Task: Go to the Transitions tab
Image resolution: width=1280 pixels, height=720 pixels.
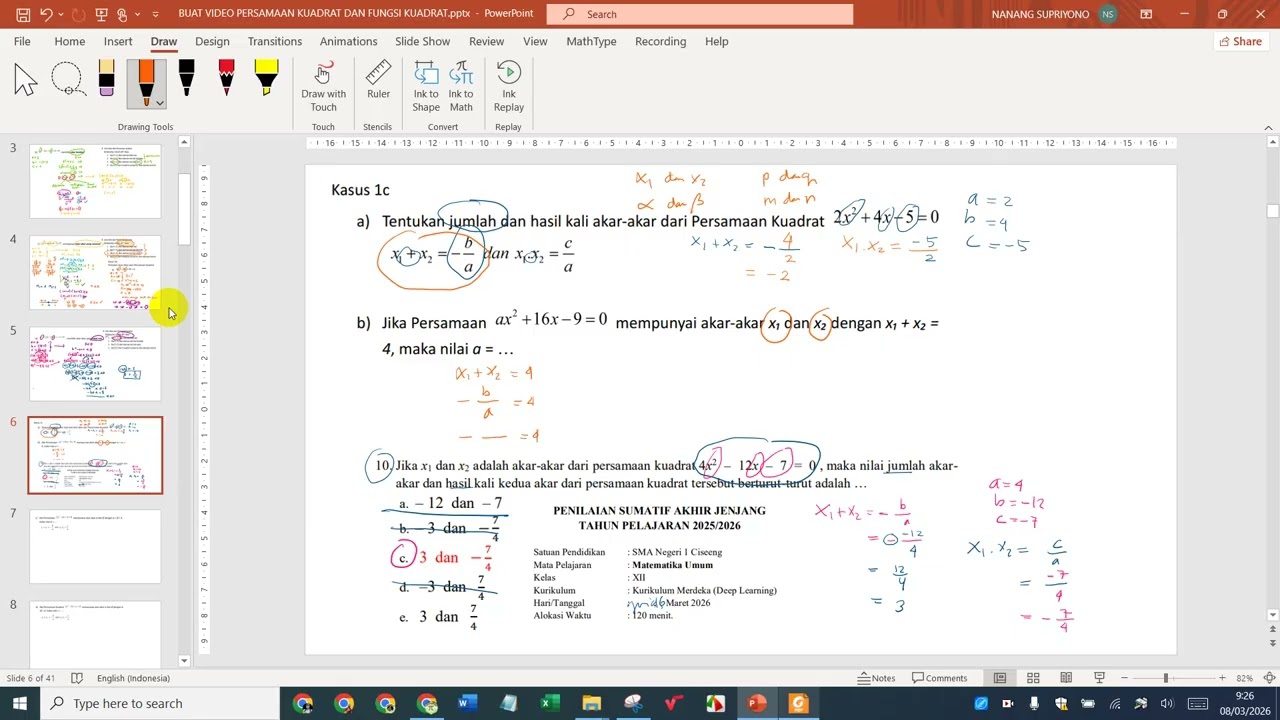Action: [x=275, y=41]
